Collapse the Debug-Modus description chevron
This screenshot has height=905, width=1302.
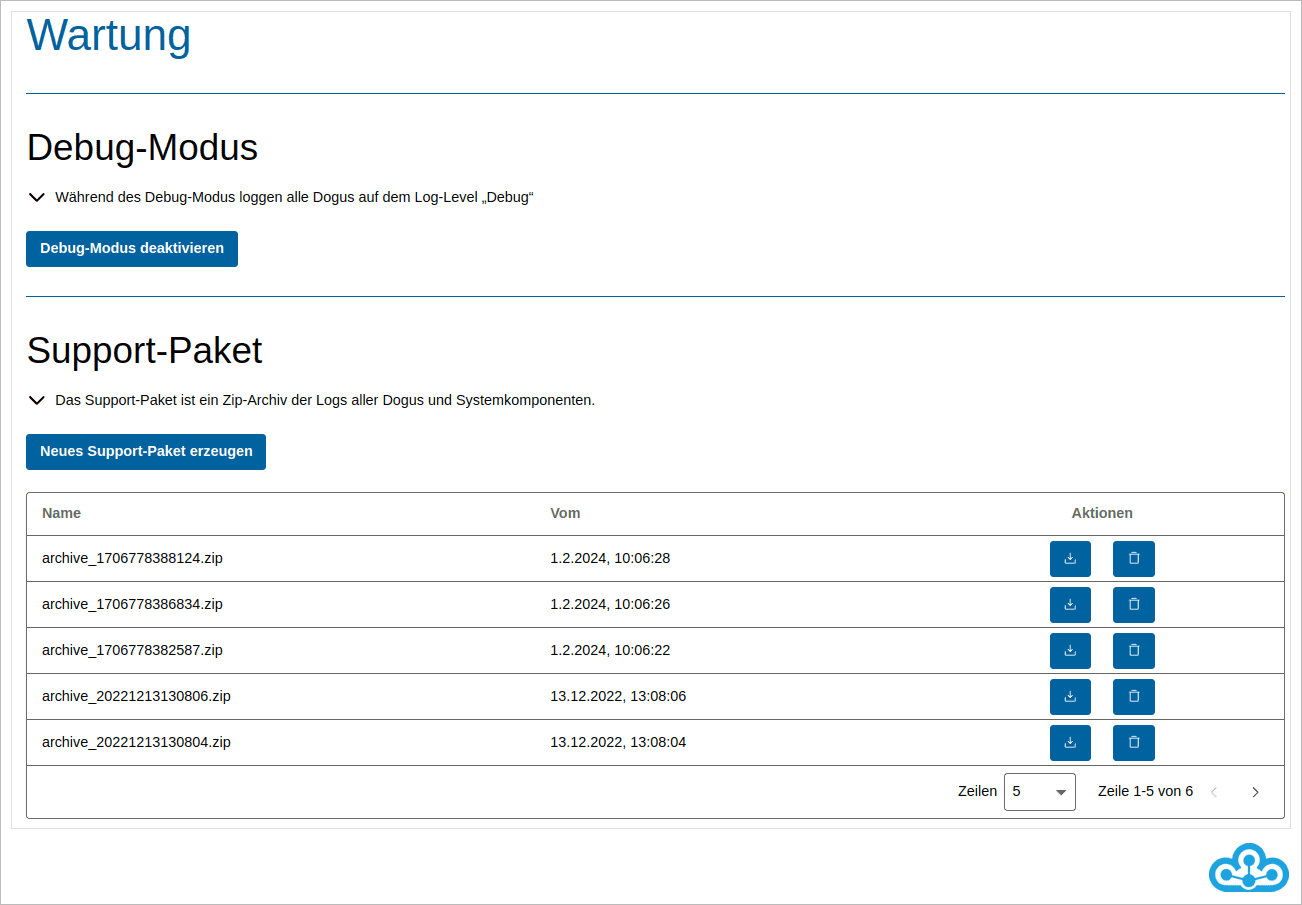(37, 198)
